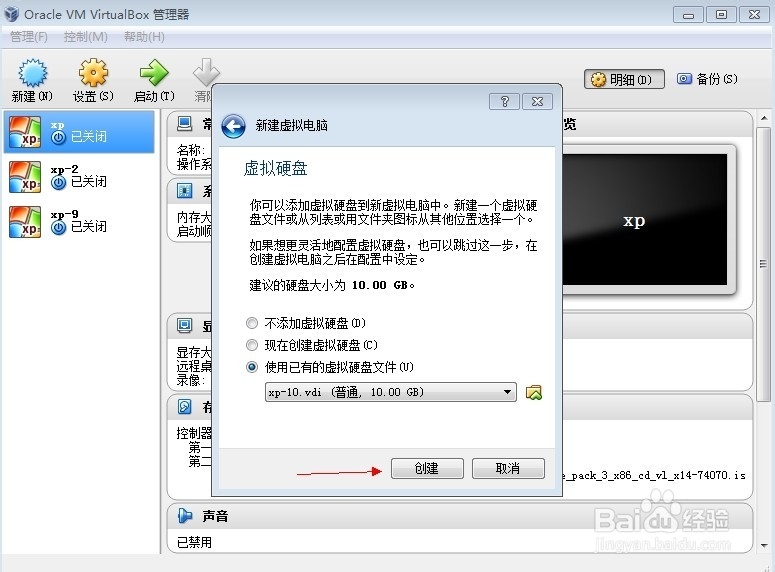This screenshot has width=775, height=572.
Task: Click the 新建 (New) toolbar icon
Action: pos(32,73)
